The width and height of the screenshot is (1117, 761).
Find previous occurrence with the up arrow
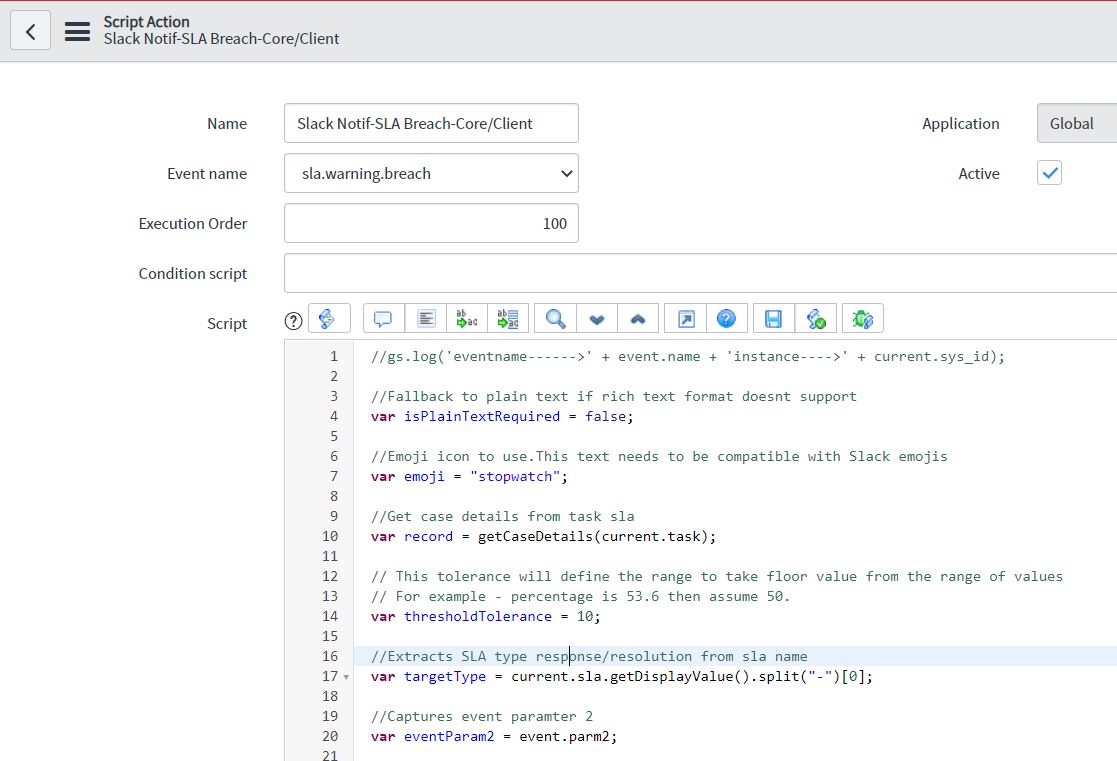pyautogui.click(x=638, y=319)
